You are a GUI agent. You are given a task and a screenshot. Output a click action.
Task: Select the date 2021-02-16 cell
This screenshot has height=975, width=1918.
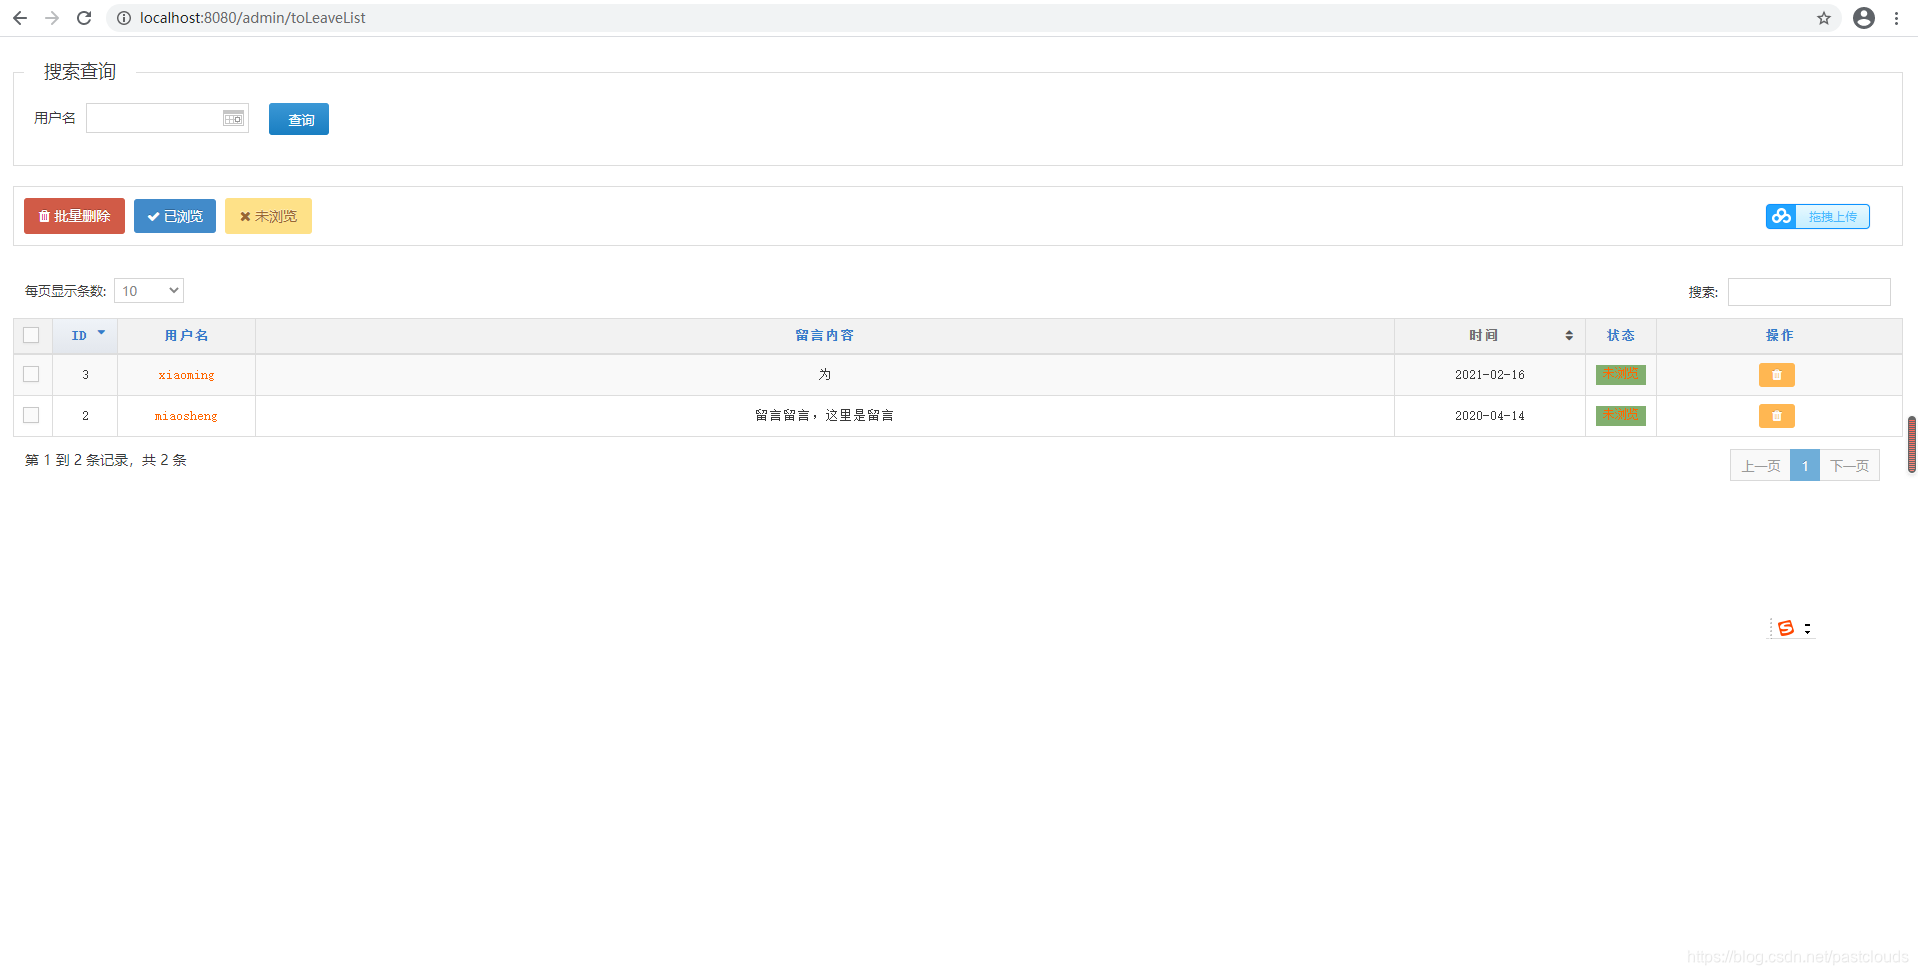[1489, 375]
